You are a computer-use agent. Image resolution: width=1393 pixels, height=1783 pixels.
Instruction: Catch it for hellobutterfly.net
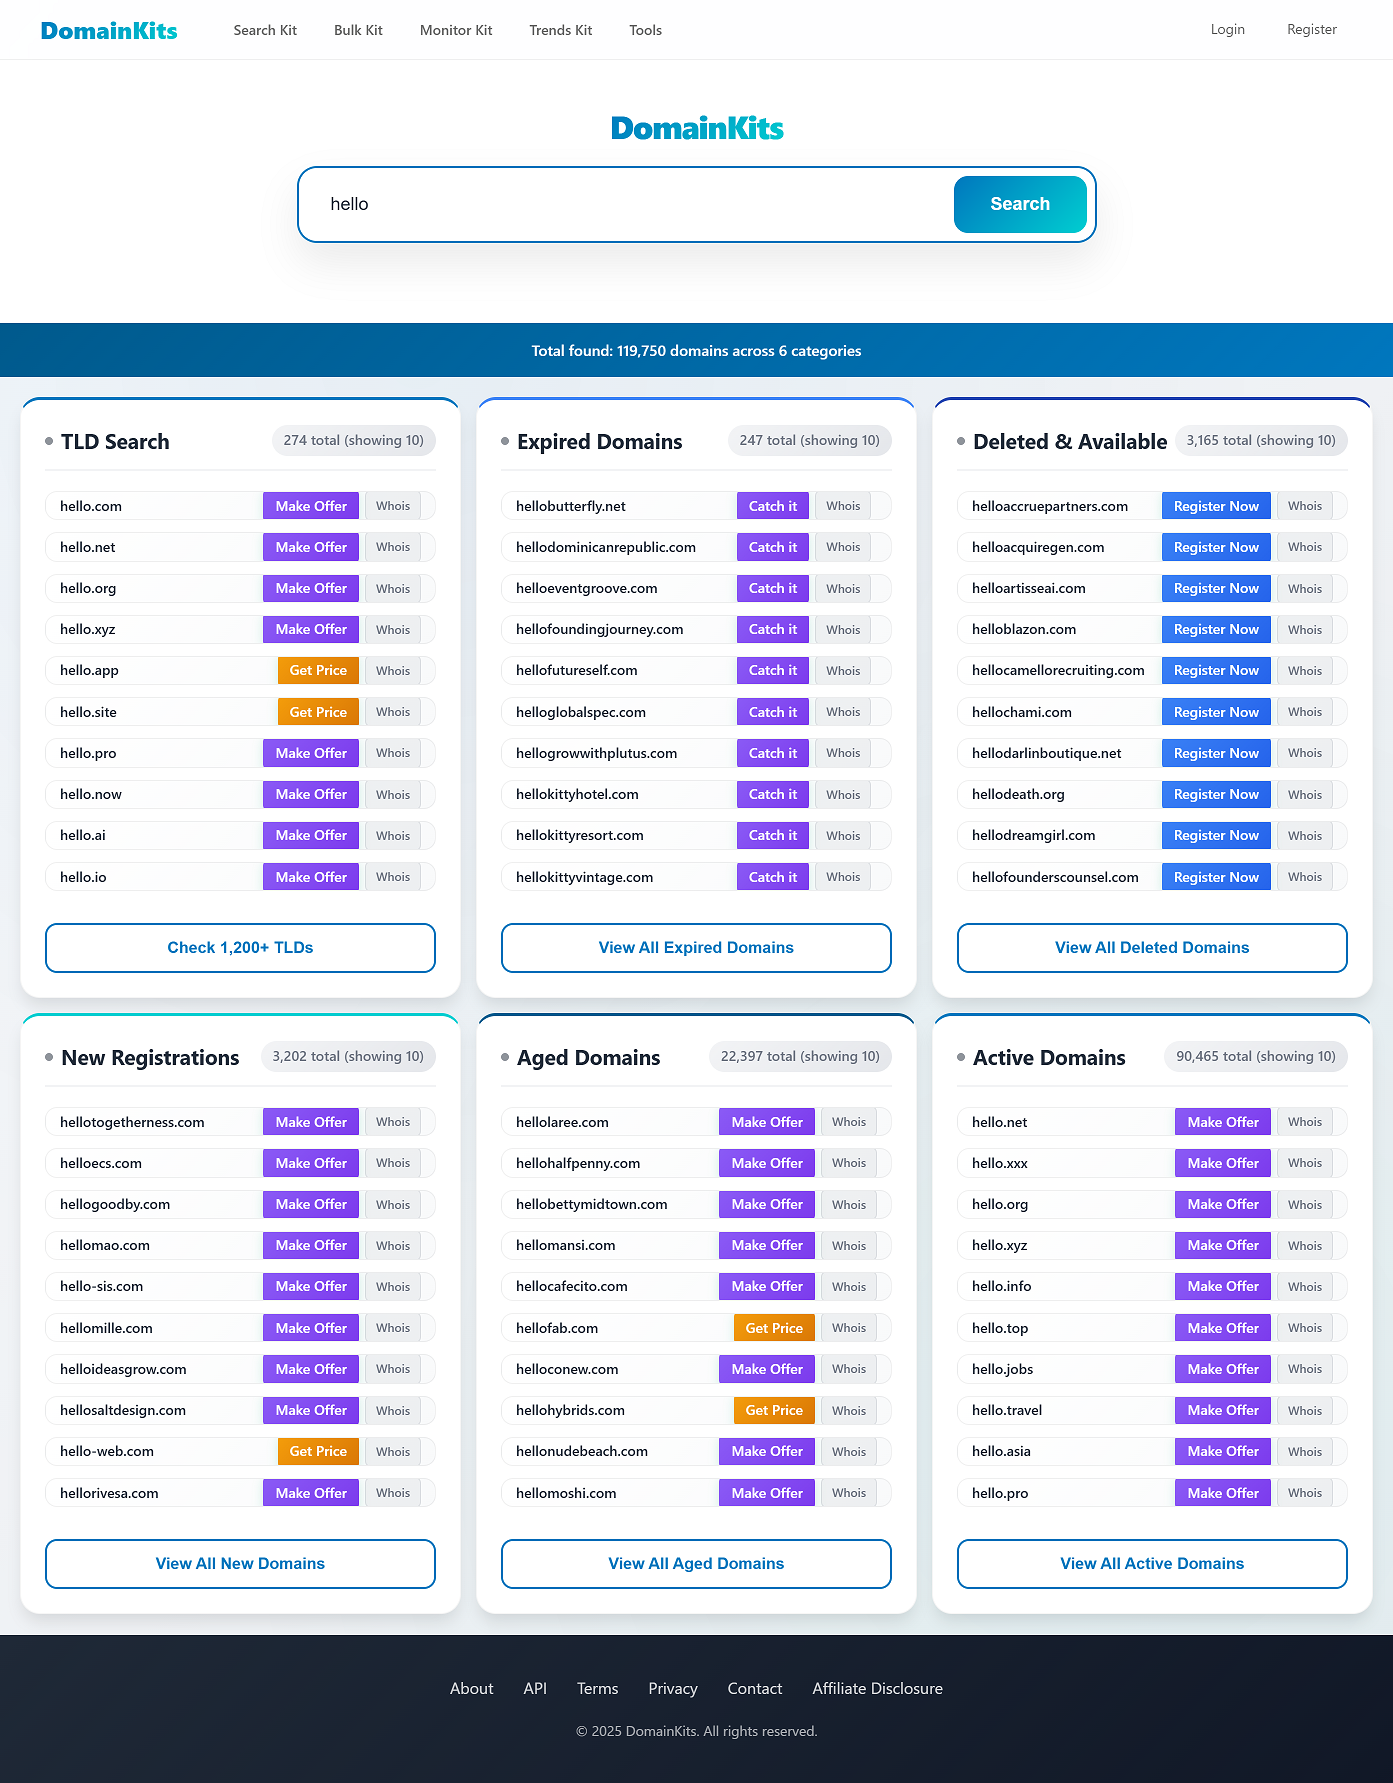click(773, 506)
